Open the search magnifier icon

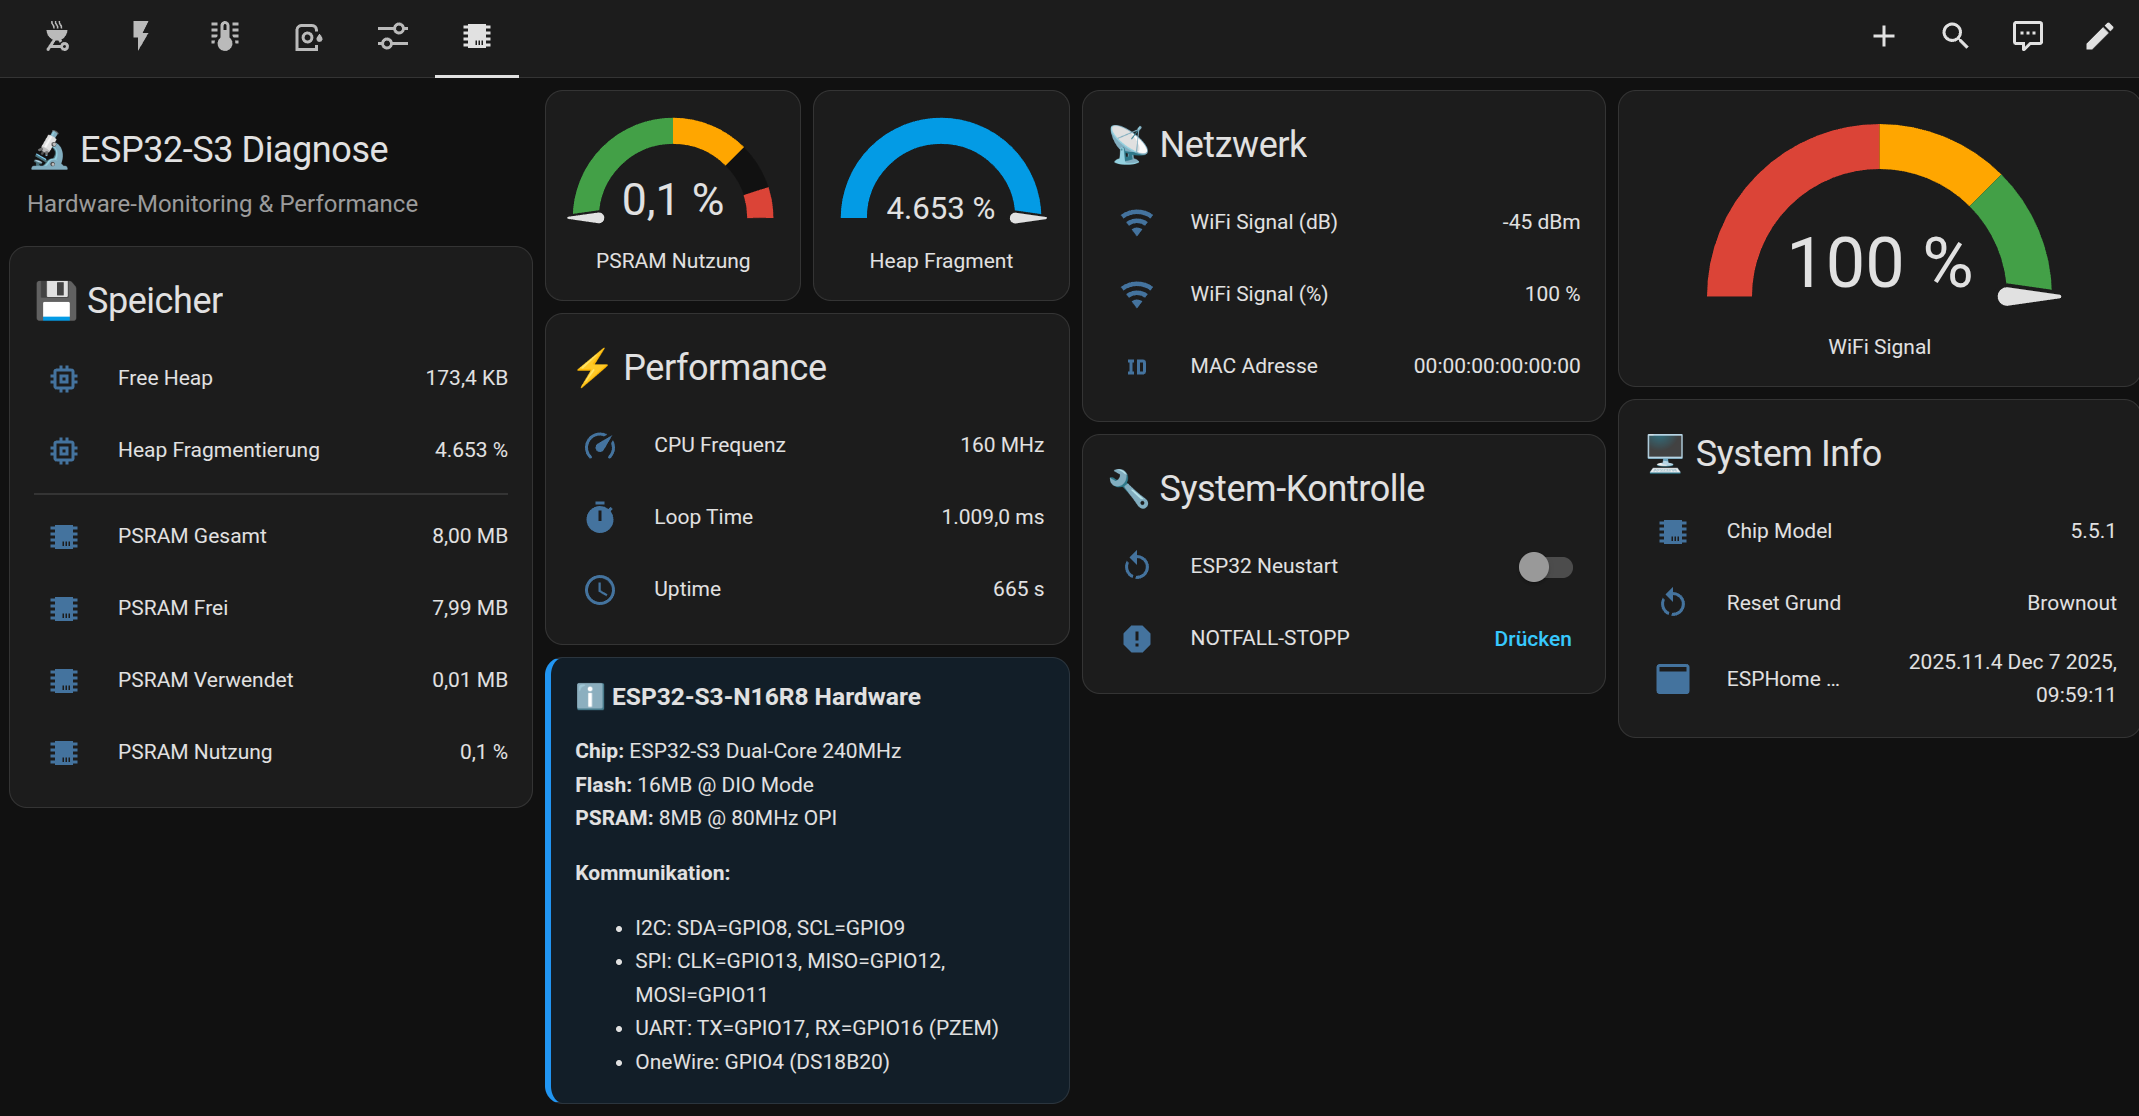[1955, 37]
